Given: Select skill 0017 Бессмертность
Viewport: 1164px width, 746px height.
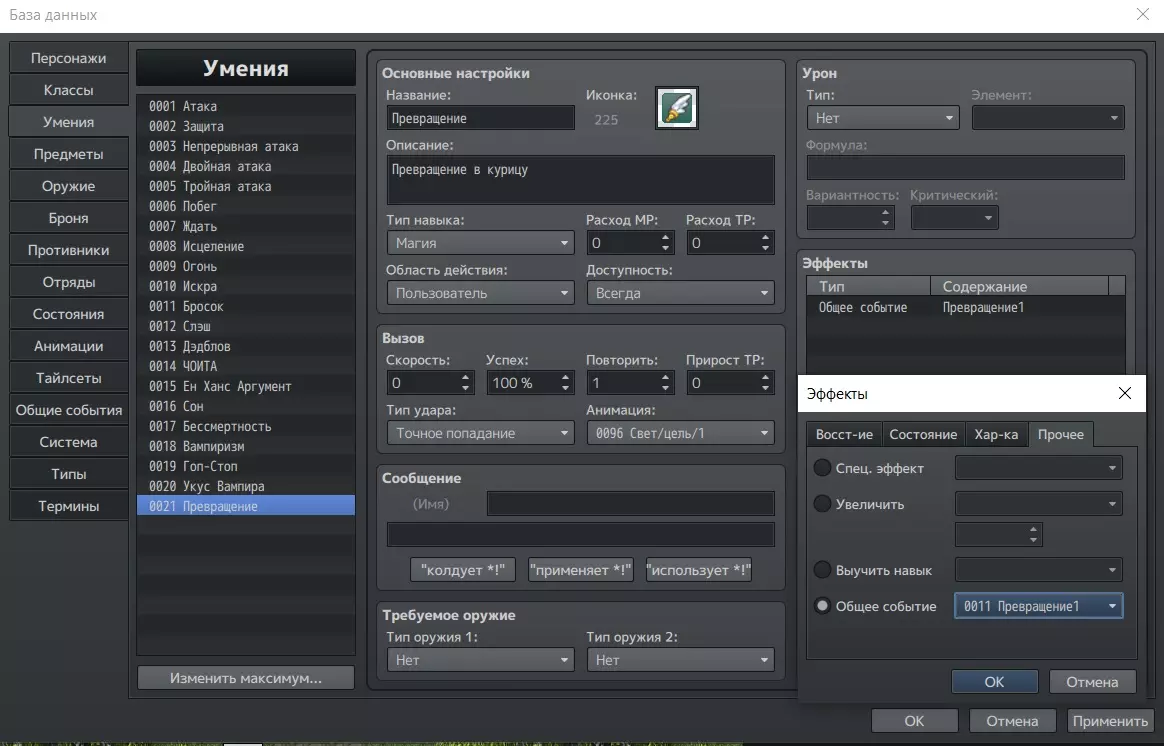Looking at the screenshot, I should (246, 426).
